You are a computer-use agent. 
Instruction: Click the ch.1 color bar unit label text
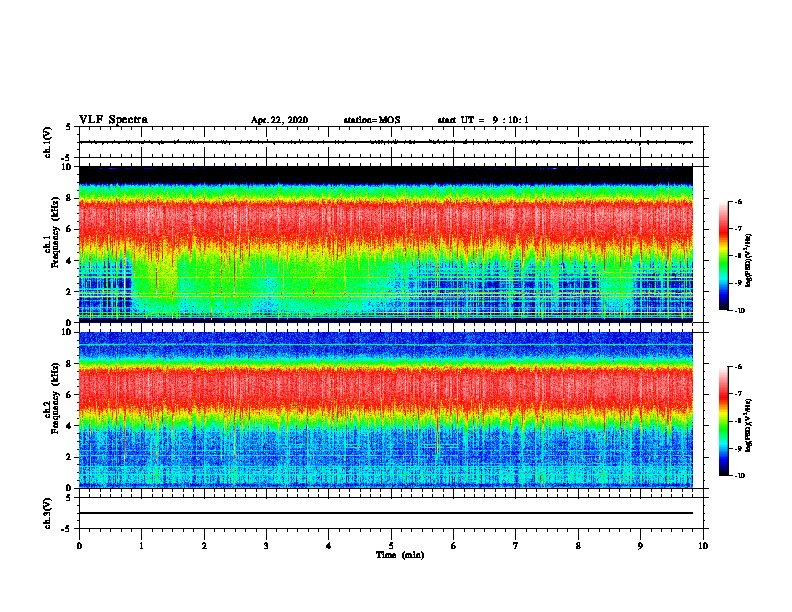click(x=749, y=260)
